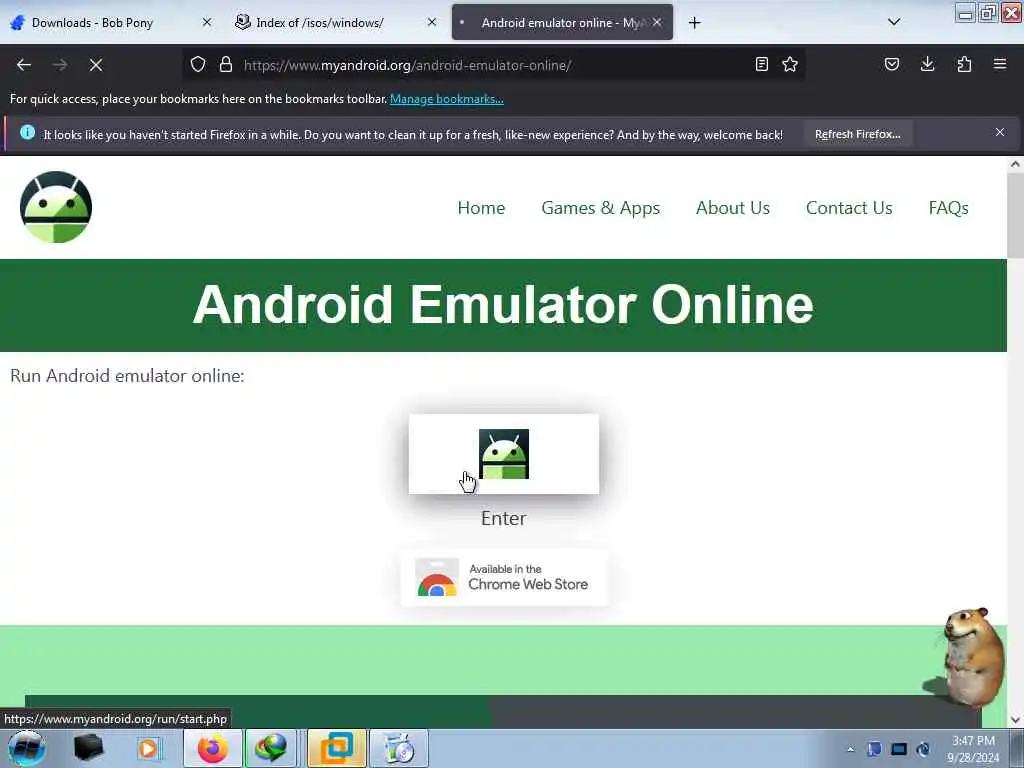Image resolution: width=1024 pixels, height=768 pixels.
Task: Open the VMware taskbar icon
Action: (x=337, y=748)
